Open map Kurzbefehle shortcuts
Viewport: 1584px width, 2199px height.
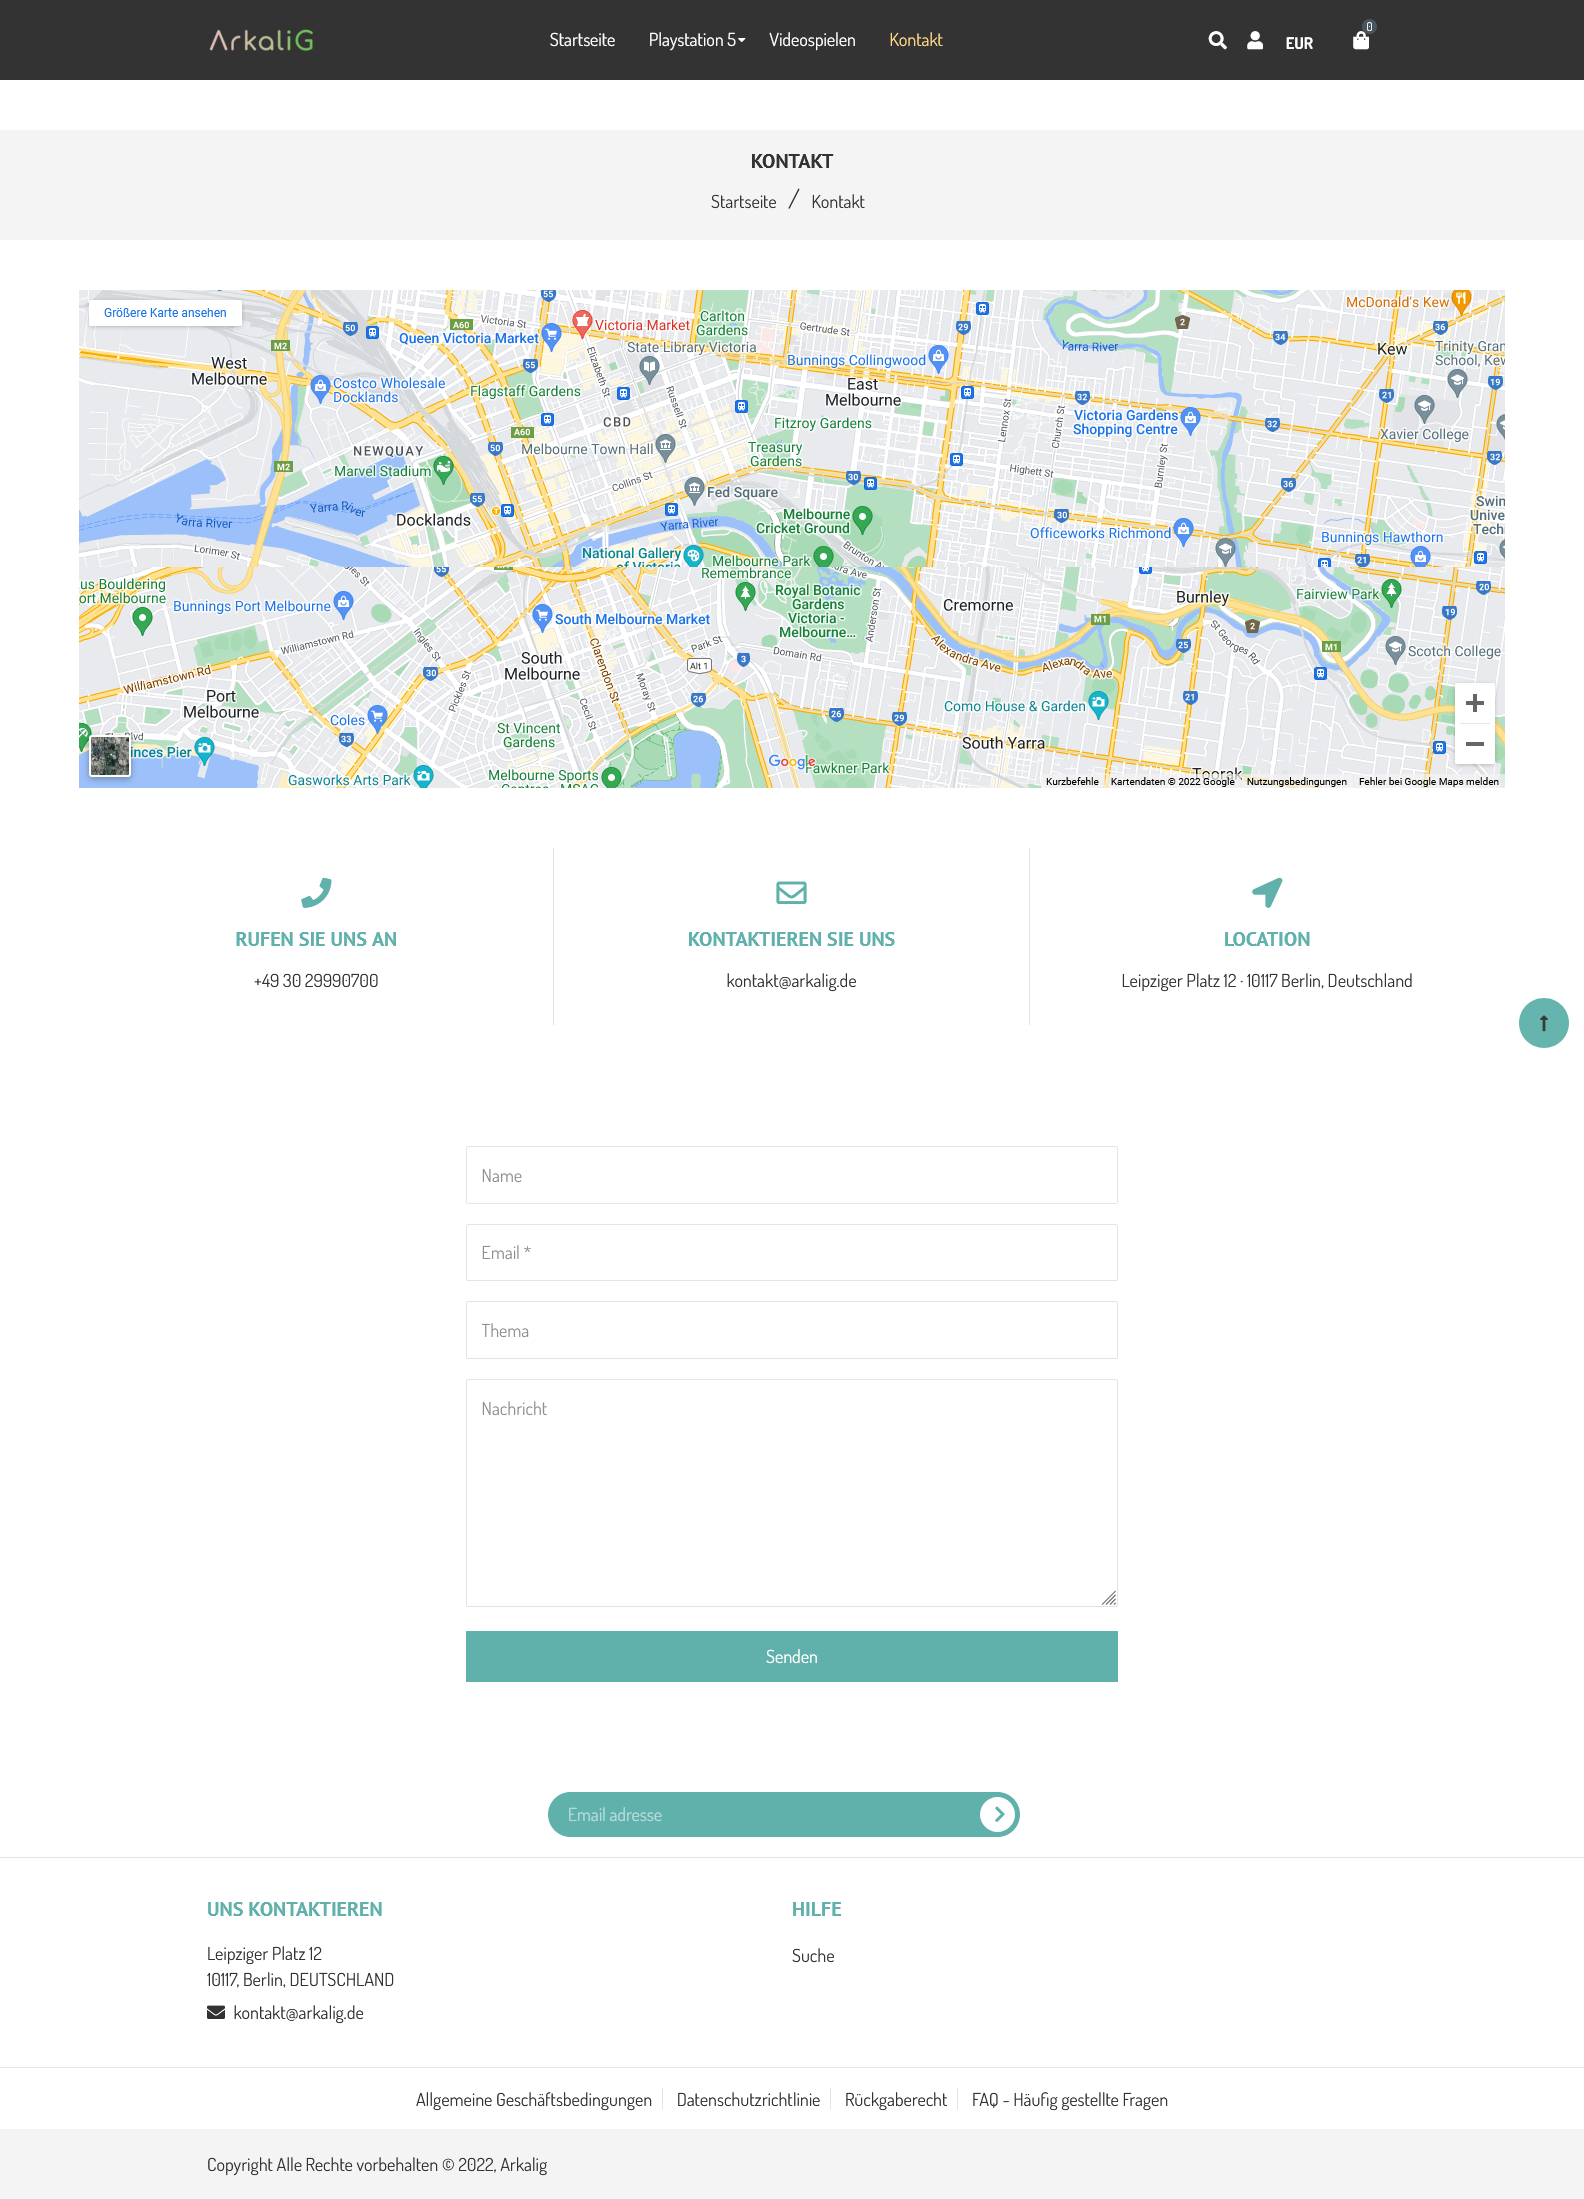point(1072,781)
